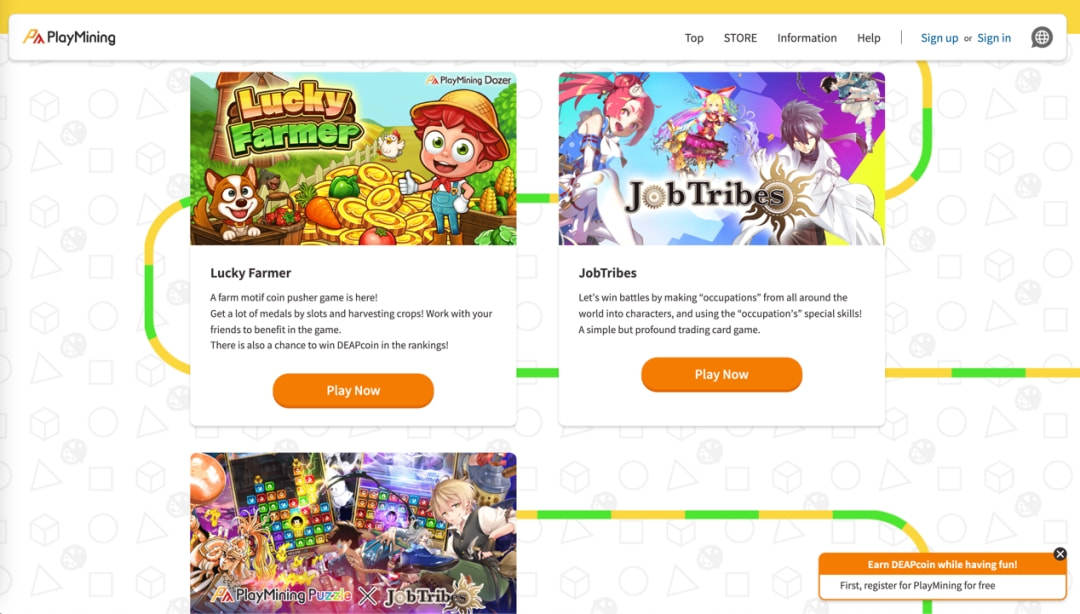
Task: Click the Sign in link
Action: (x=994, y=38)
